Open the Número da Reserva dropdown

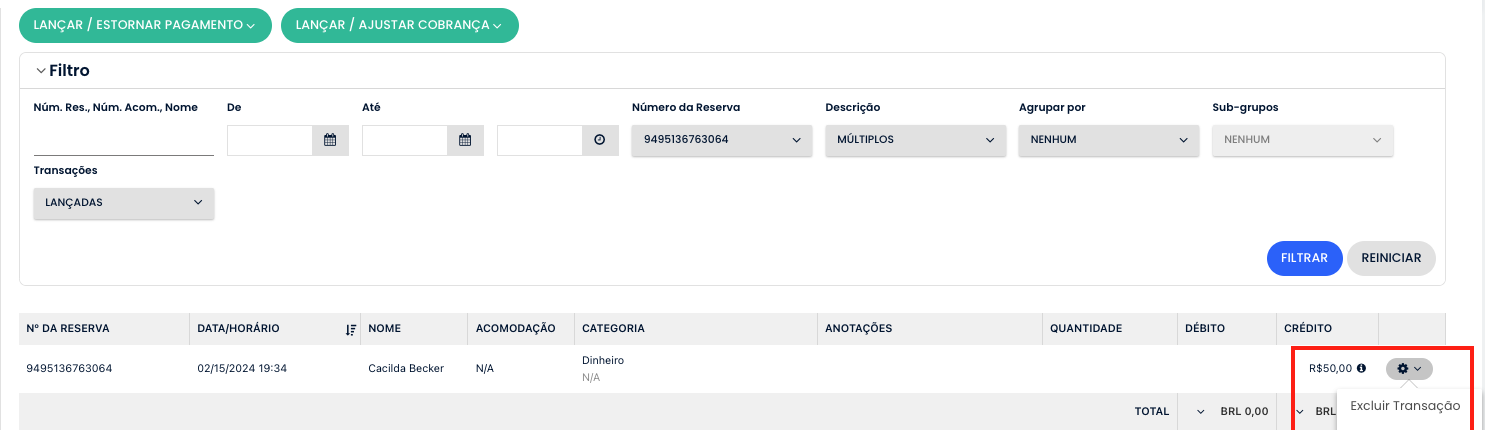722,140
